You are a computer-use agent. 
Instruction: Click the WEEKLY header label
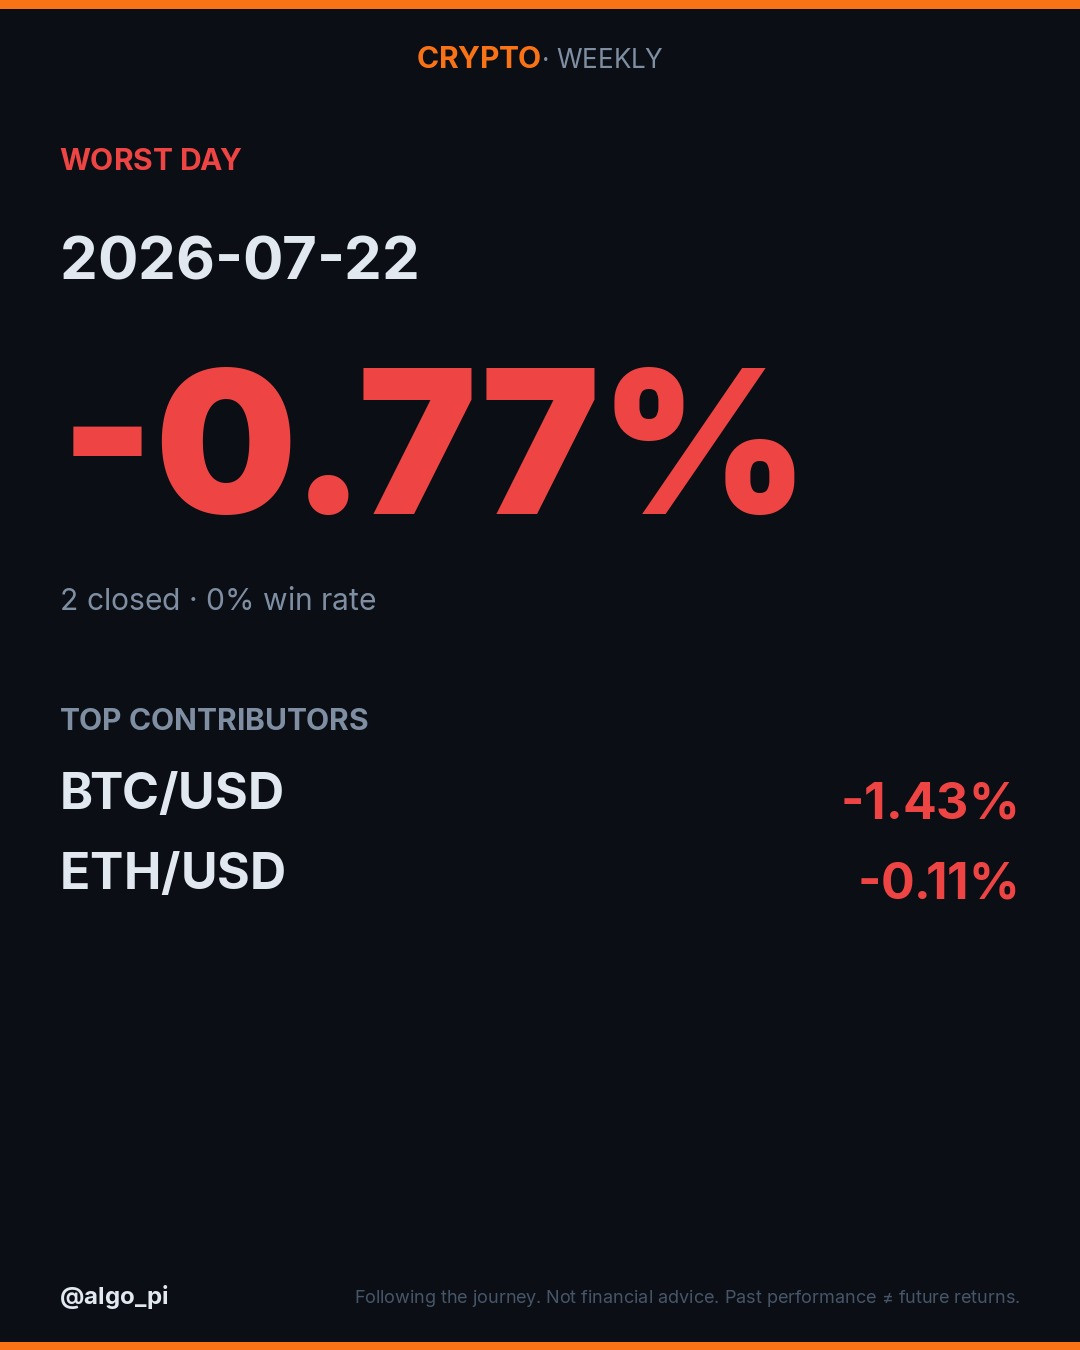609,58
